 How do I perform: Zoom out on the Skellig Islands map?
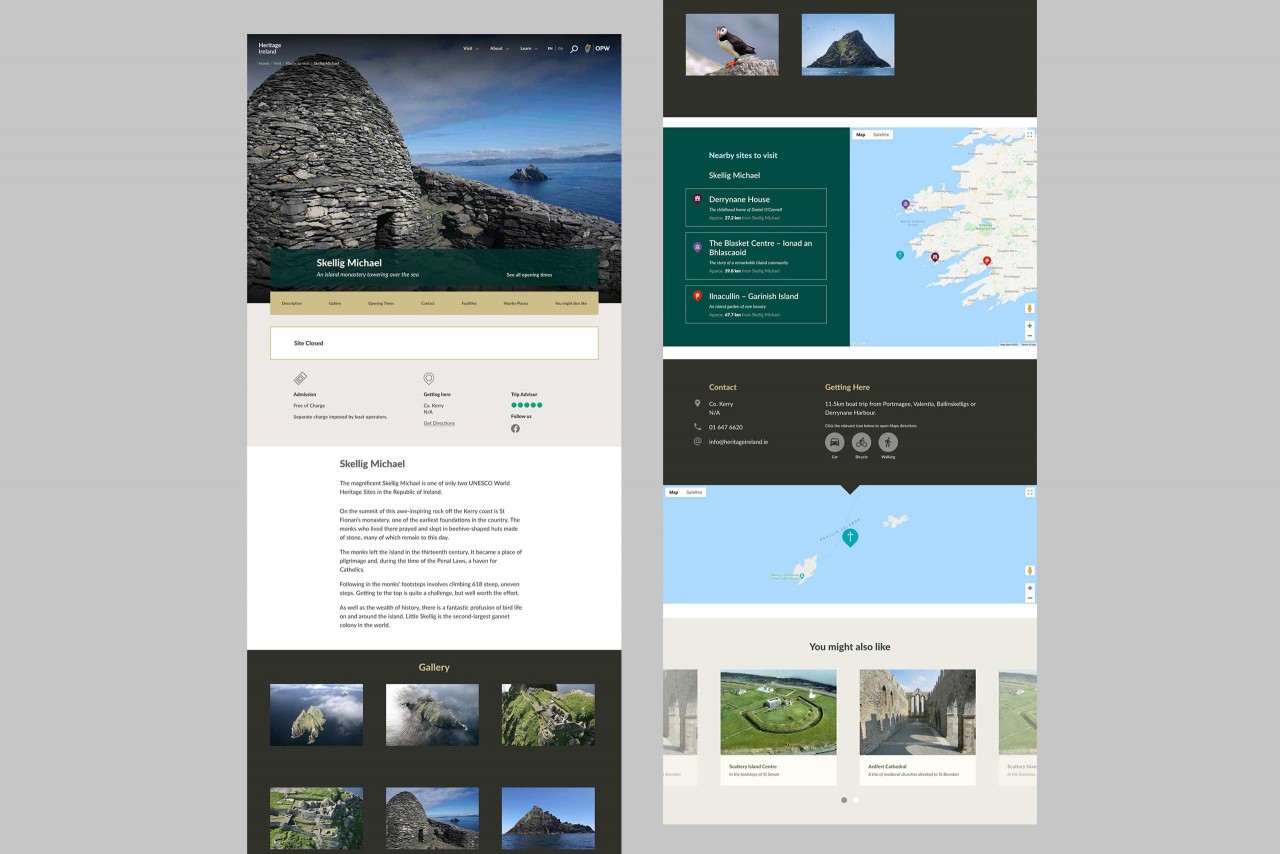coord(1030,598)
